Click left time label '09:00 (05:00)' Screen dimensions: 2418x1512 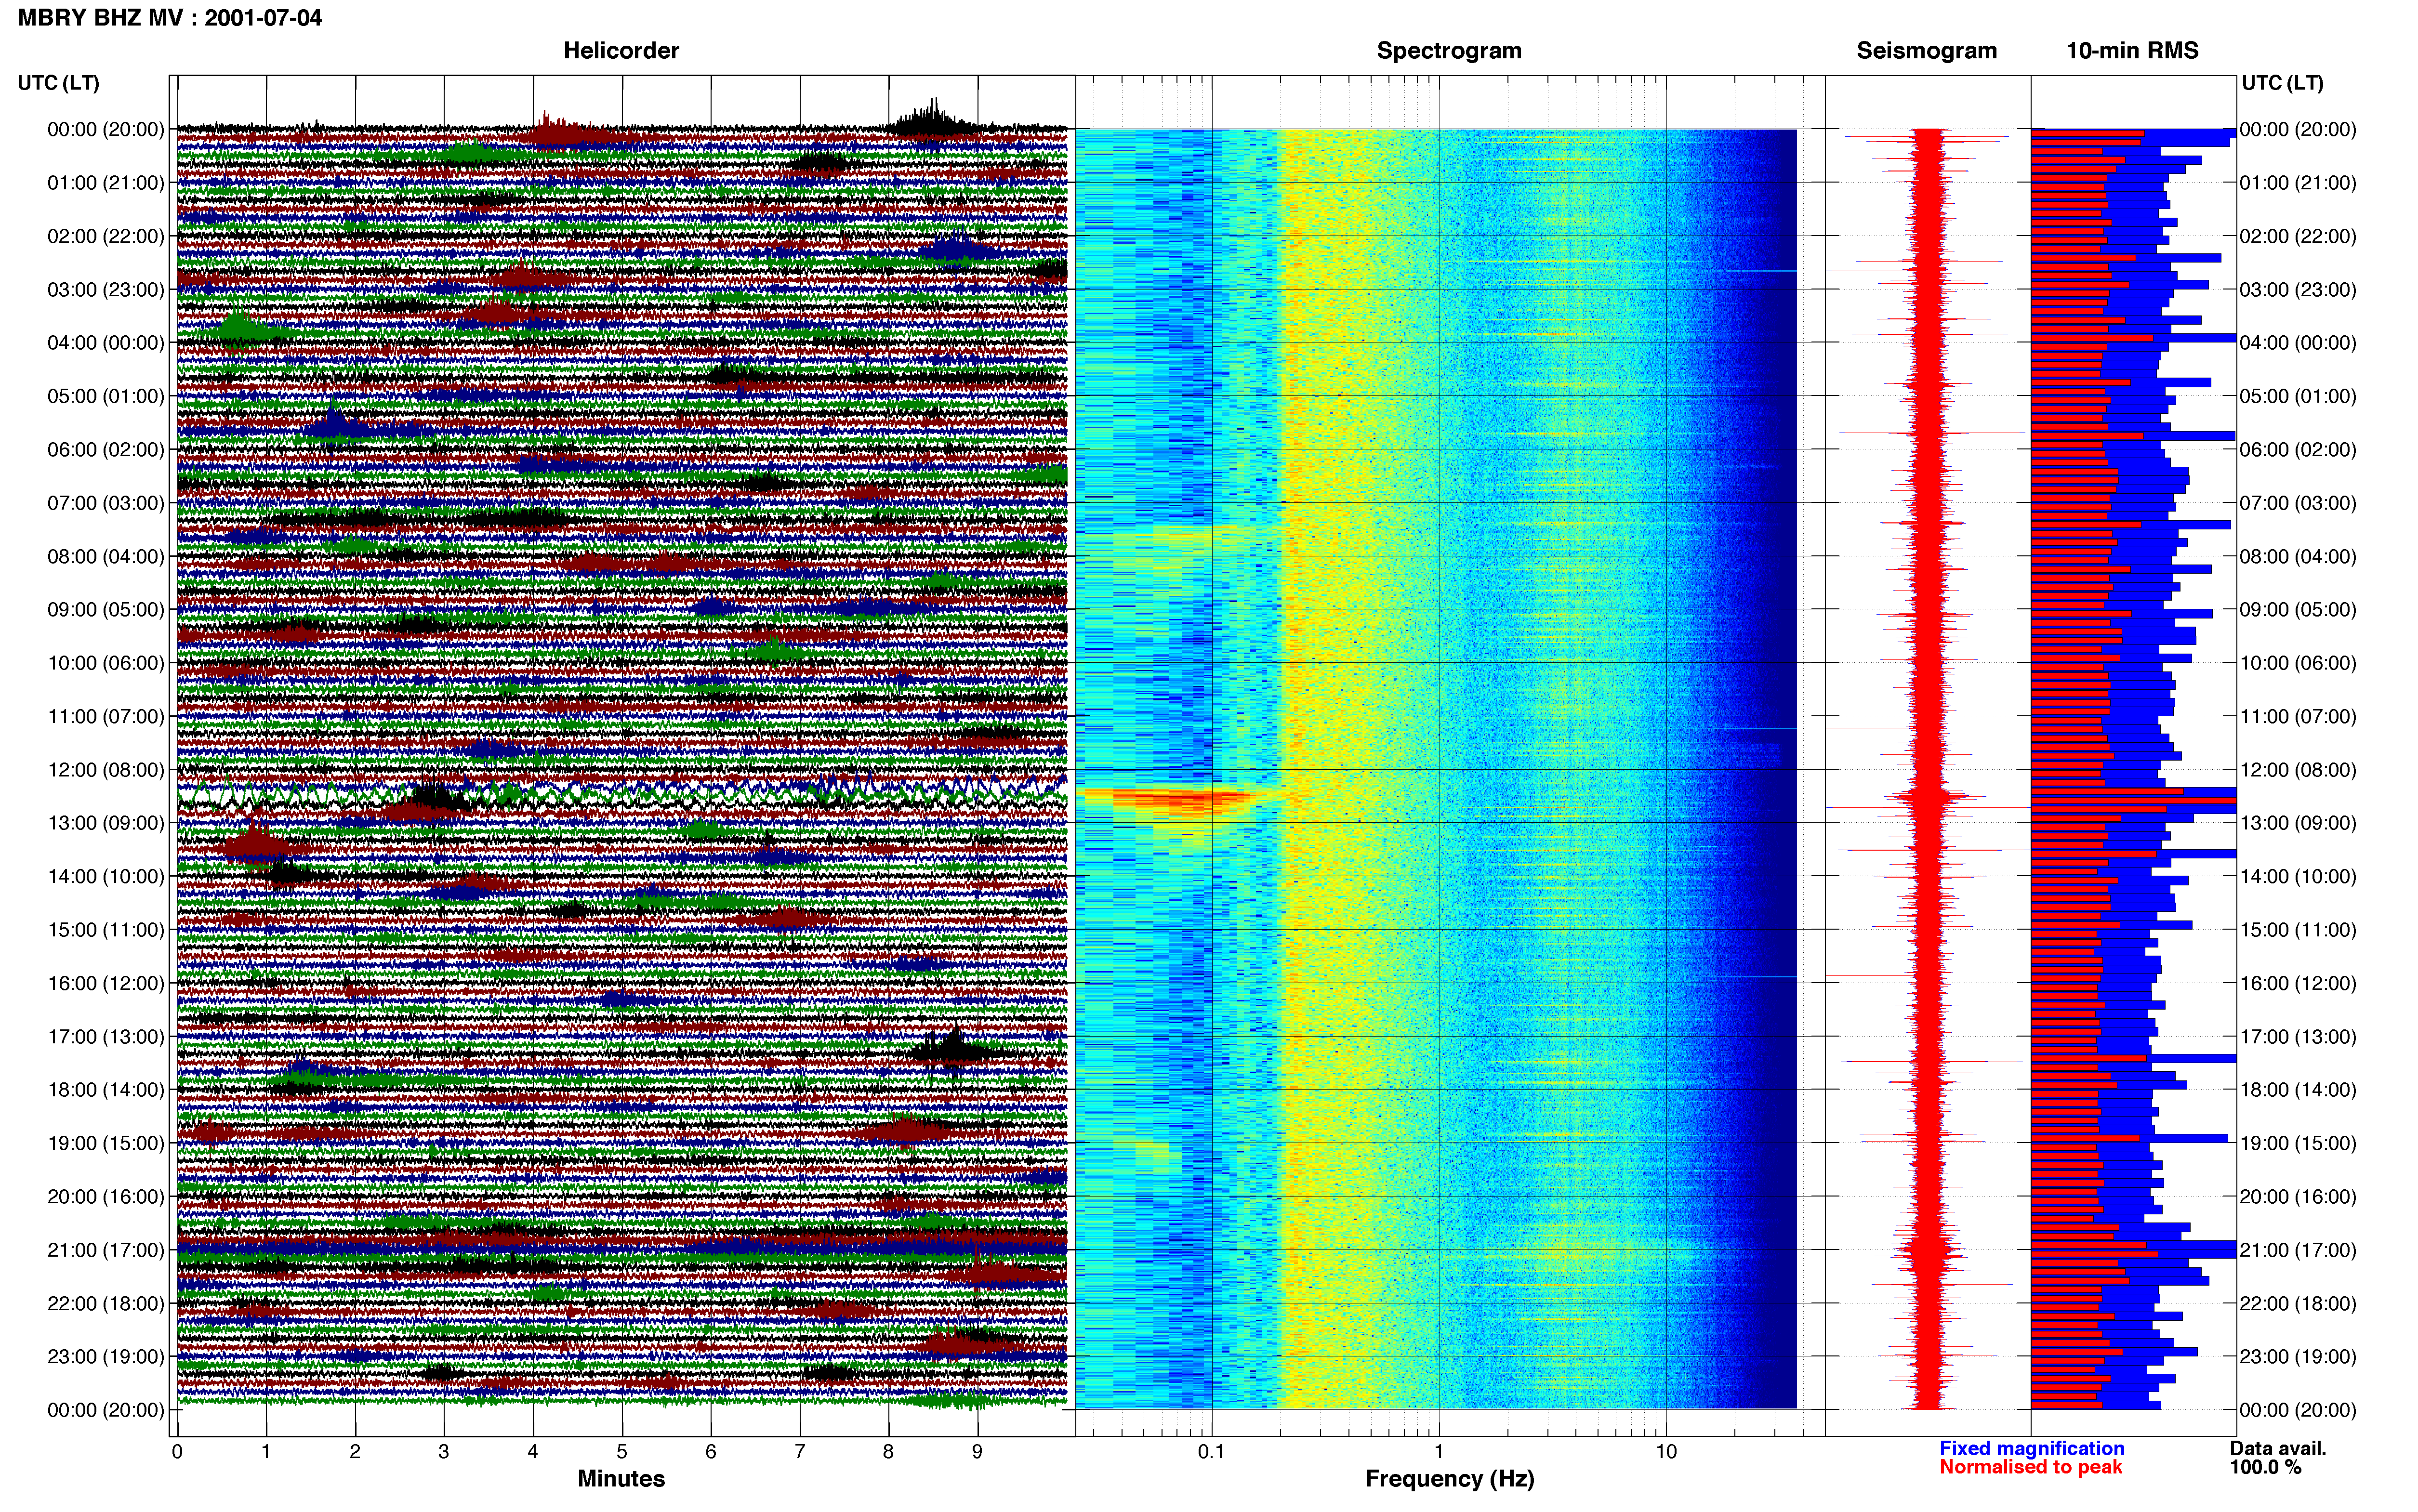tap(106, 609)
